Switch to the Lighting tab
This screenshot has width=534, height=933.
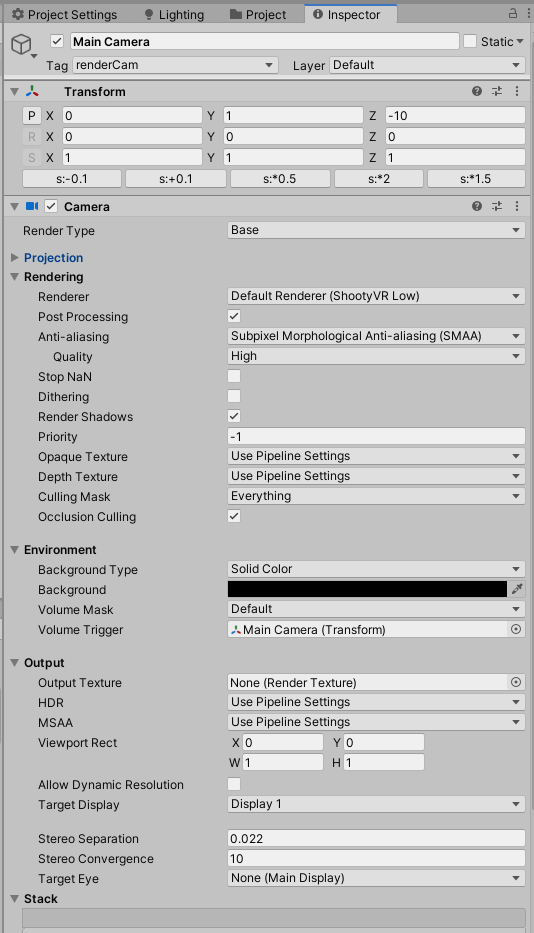coord(174,15)
